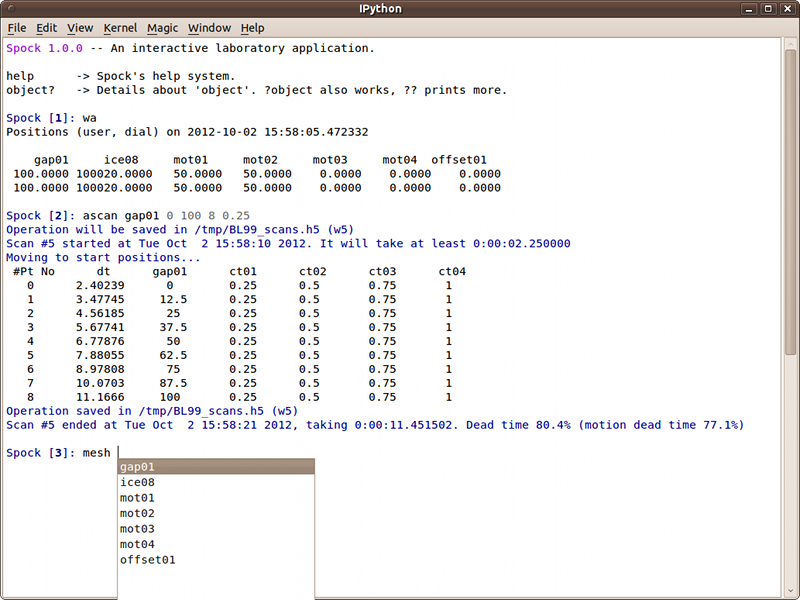Click 'Dead time 80.4%' text
The image size is (800, 600).
(x=518, y=425)
